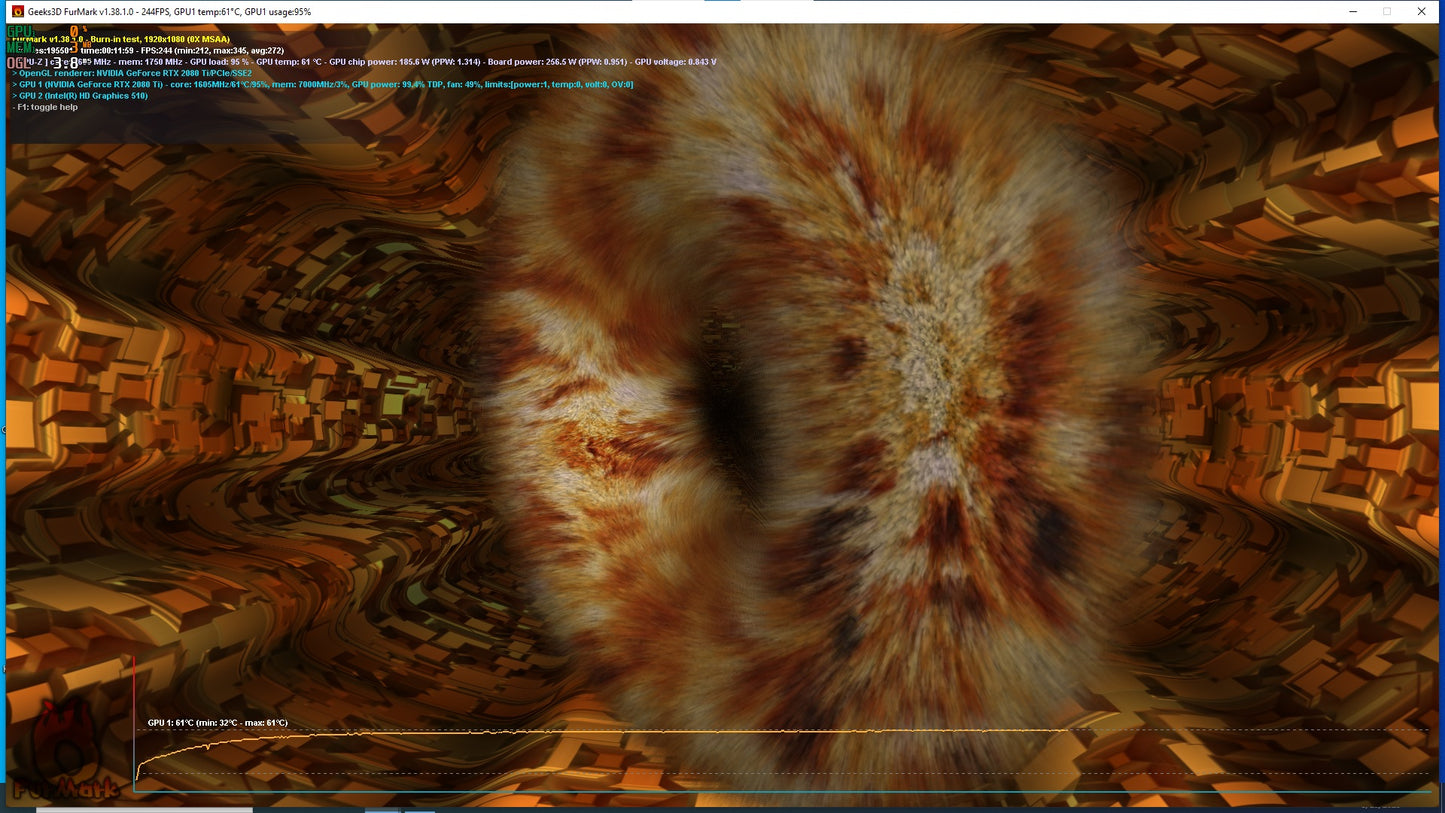Click the orange temperature curve in graph
The height and width of the screenshot is (813, 1445).
tap(600, 732)
